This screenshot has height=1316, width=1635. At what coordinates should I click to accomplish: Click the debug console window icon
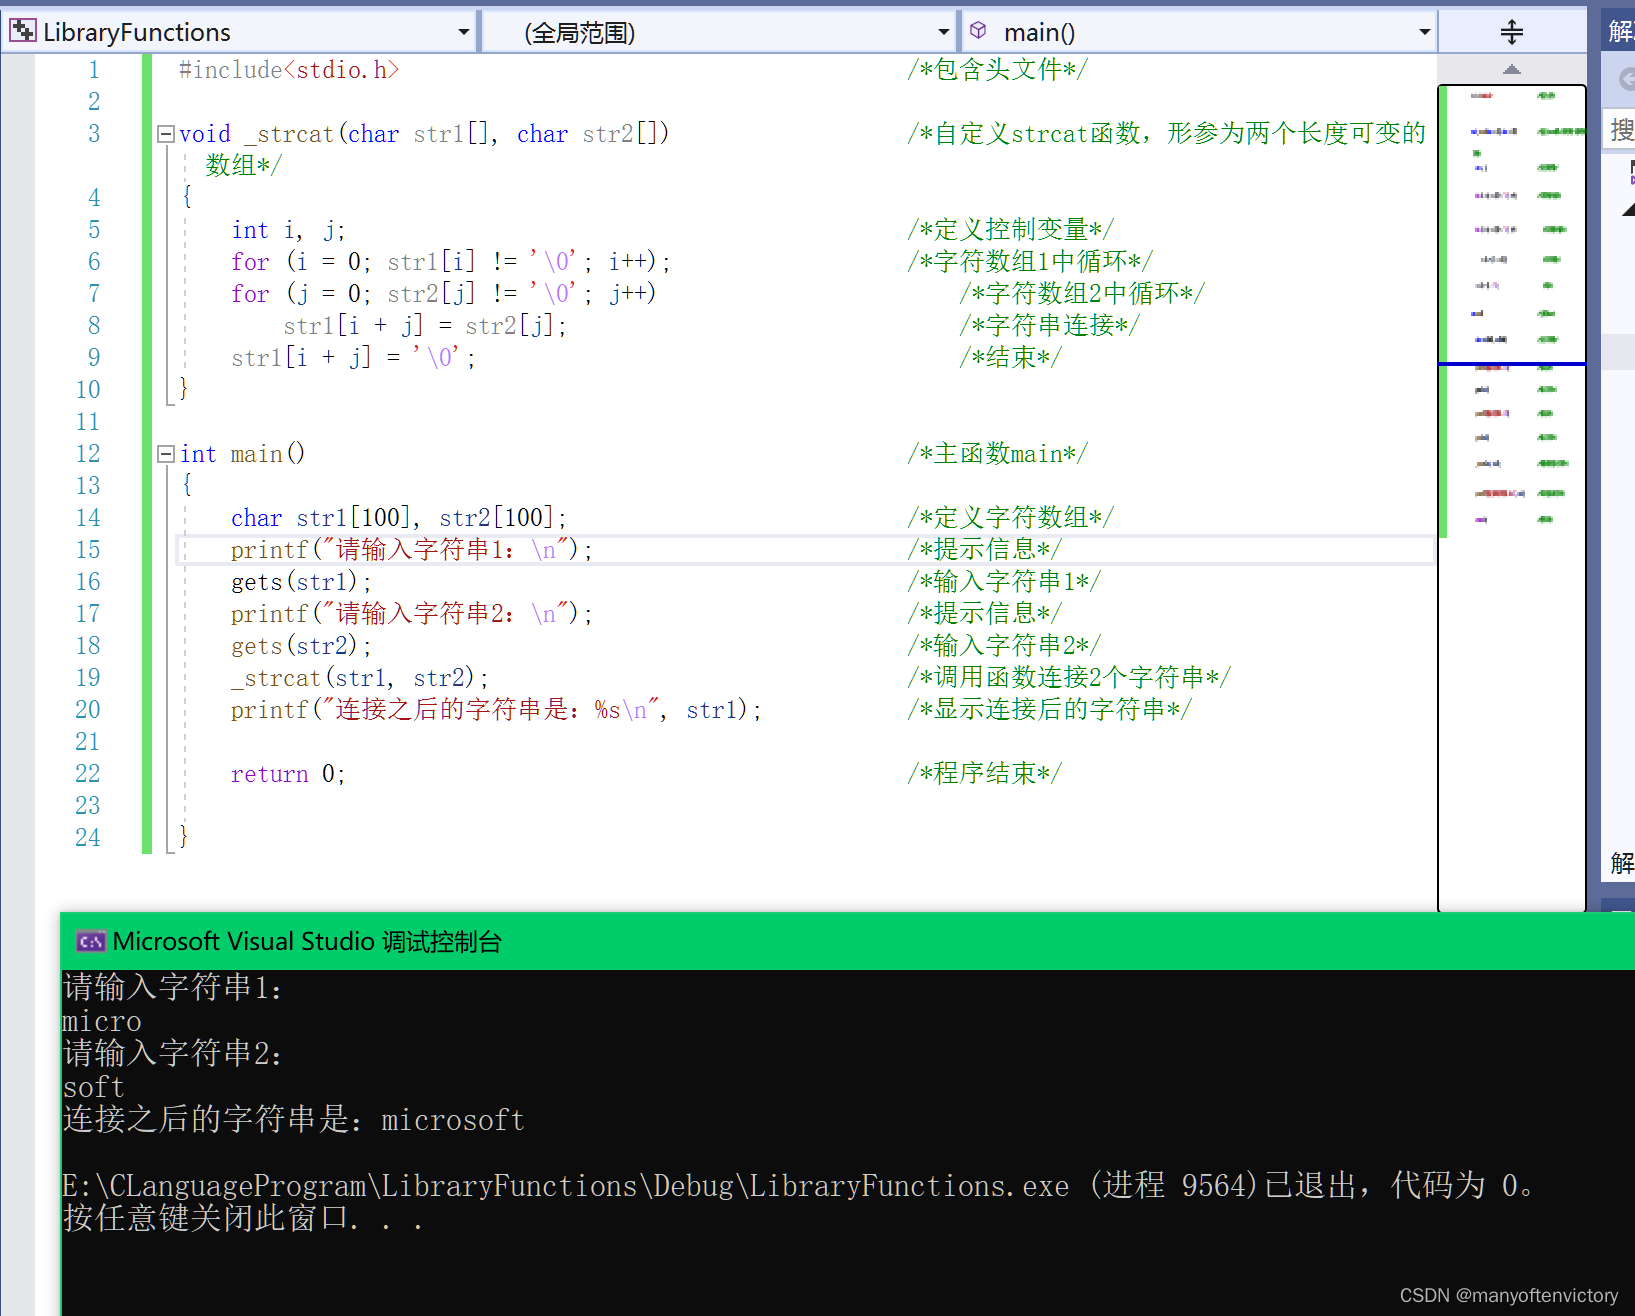91,942
